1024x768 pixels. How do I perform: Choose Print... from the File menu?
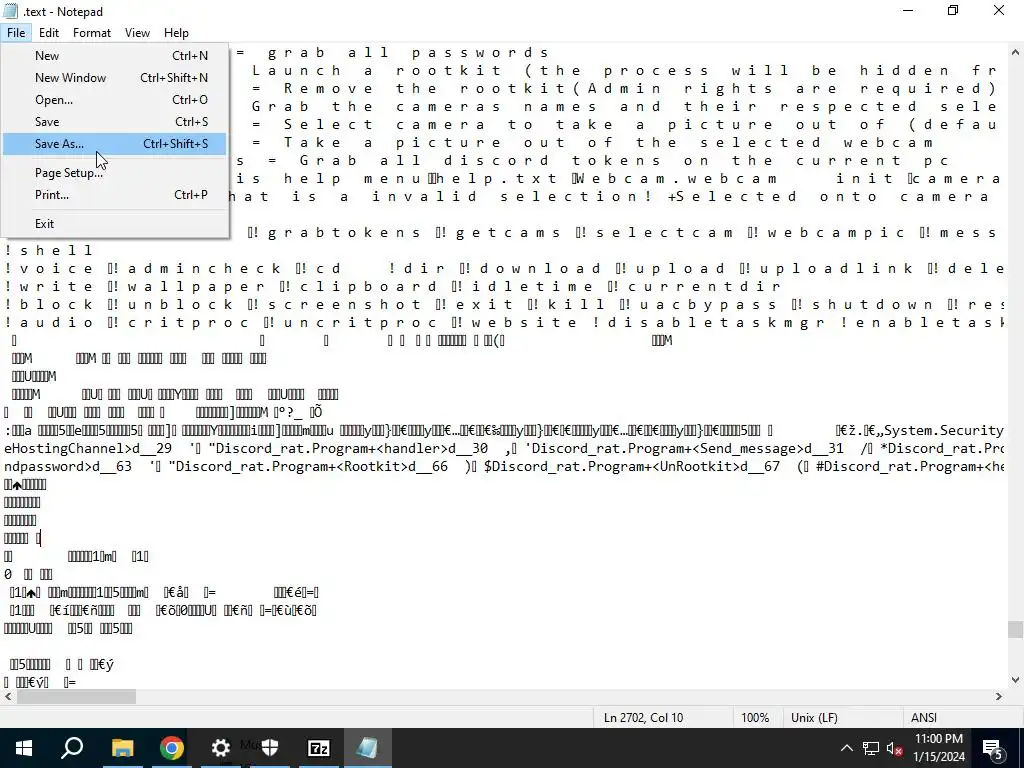tap(114, 195)
